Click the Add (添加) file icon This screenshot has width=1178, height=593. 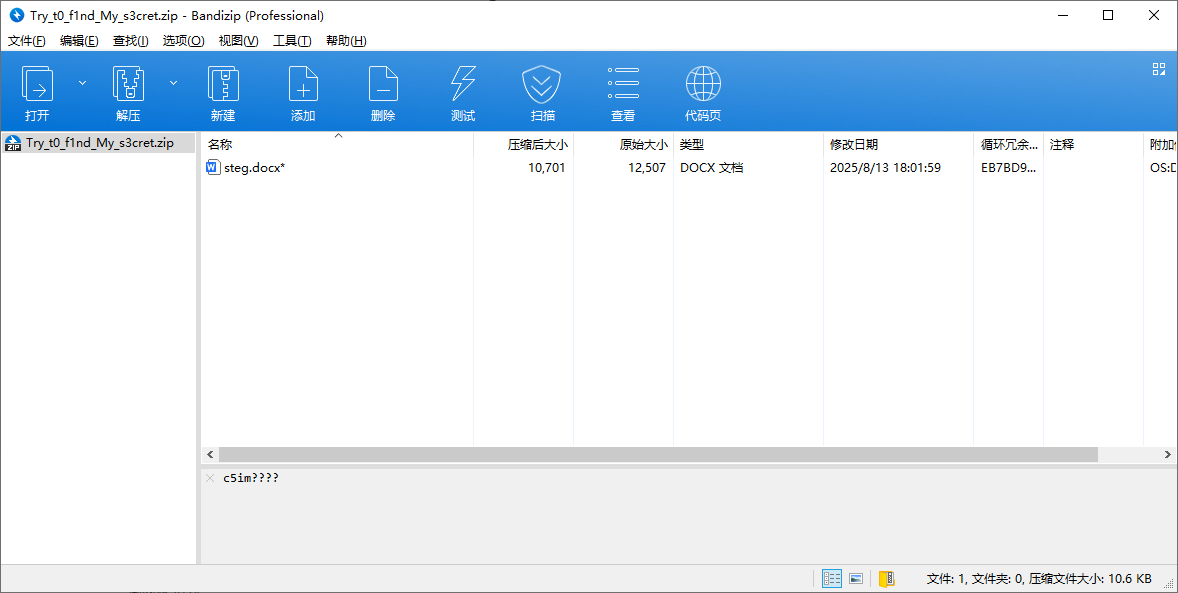pyautogui.click(x=304, y=83)
